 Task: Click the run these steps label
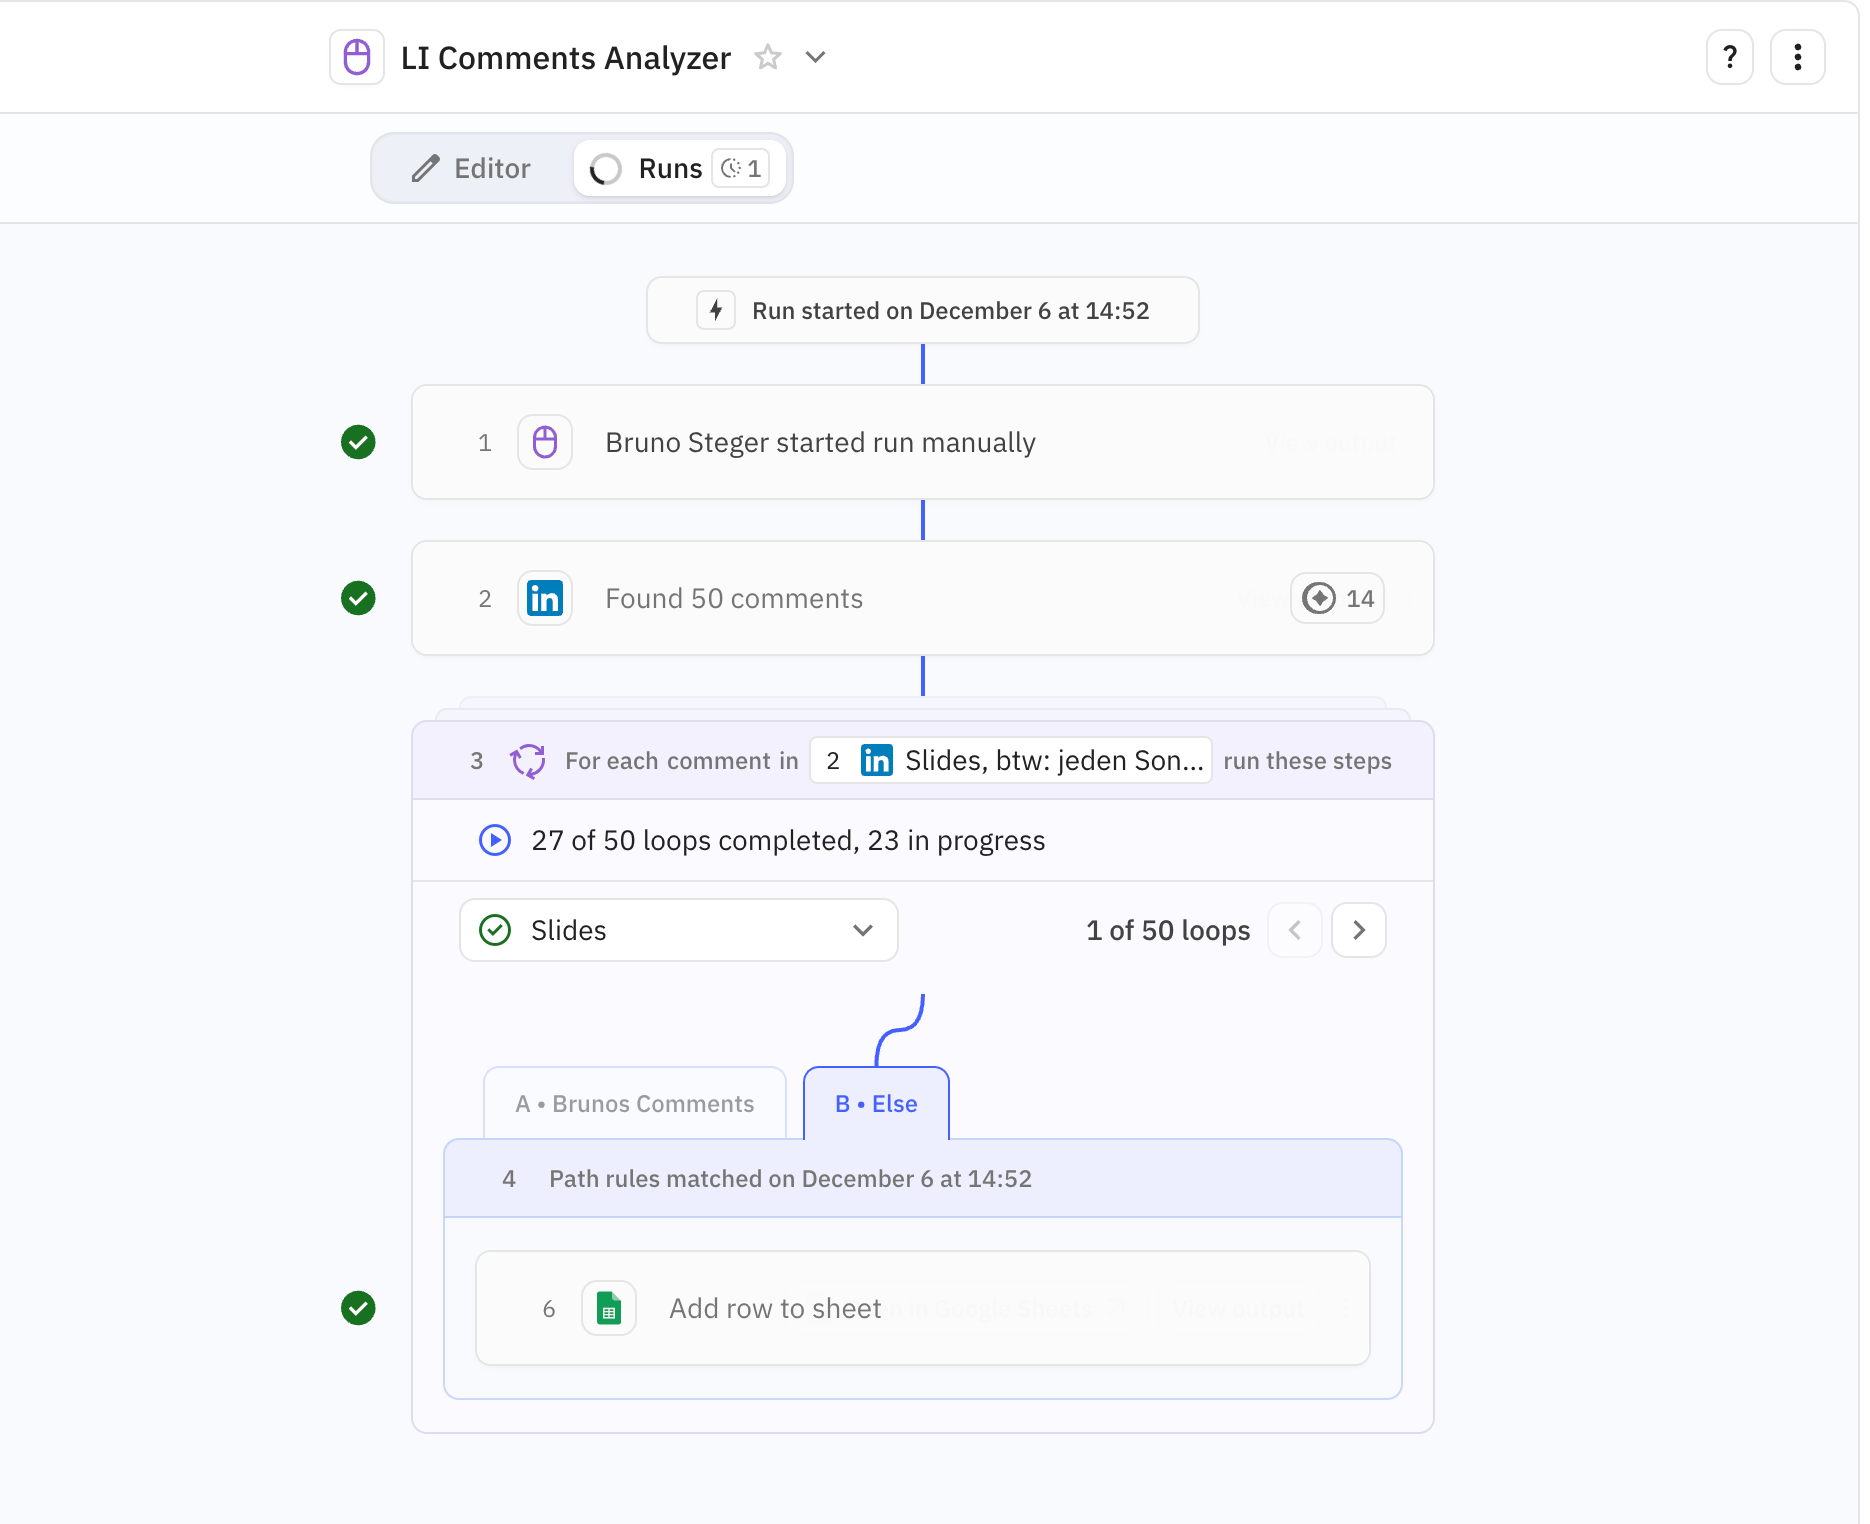pyautogui.click(x=1307, y=761)
